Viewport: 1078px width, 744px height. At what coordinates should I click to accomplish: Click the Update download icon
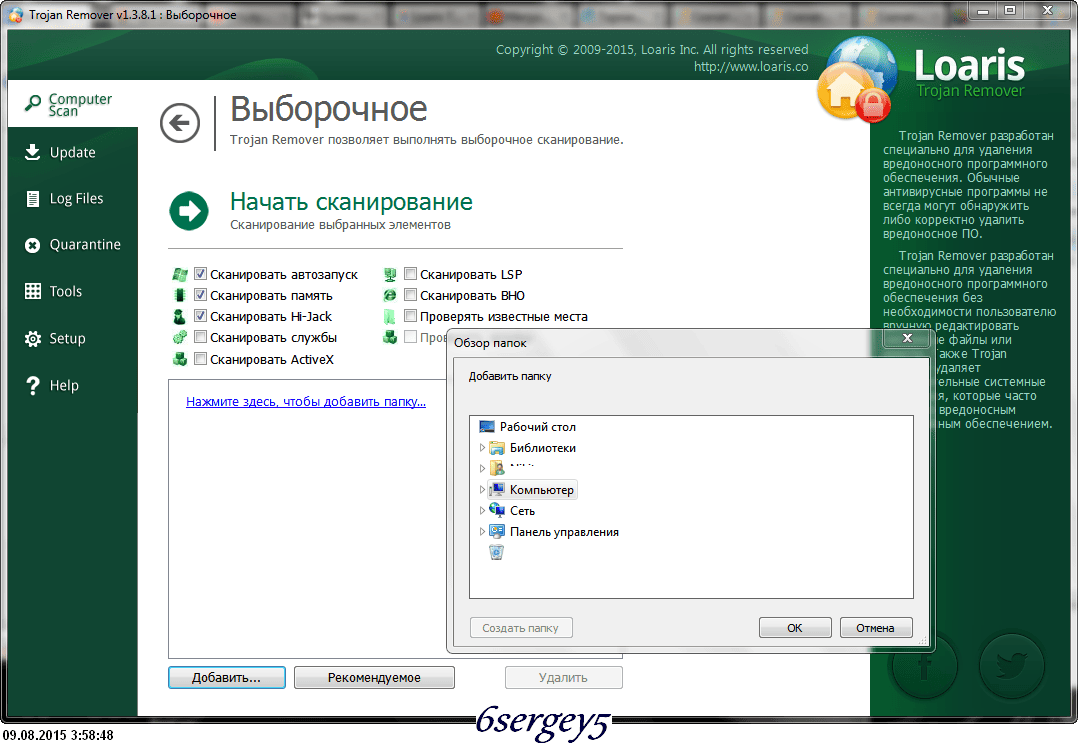pos(32,152)
